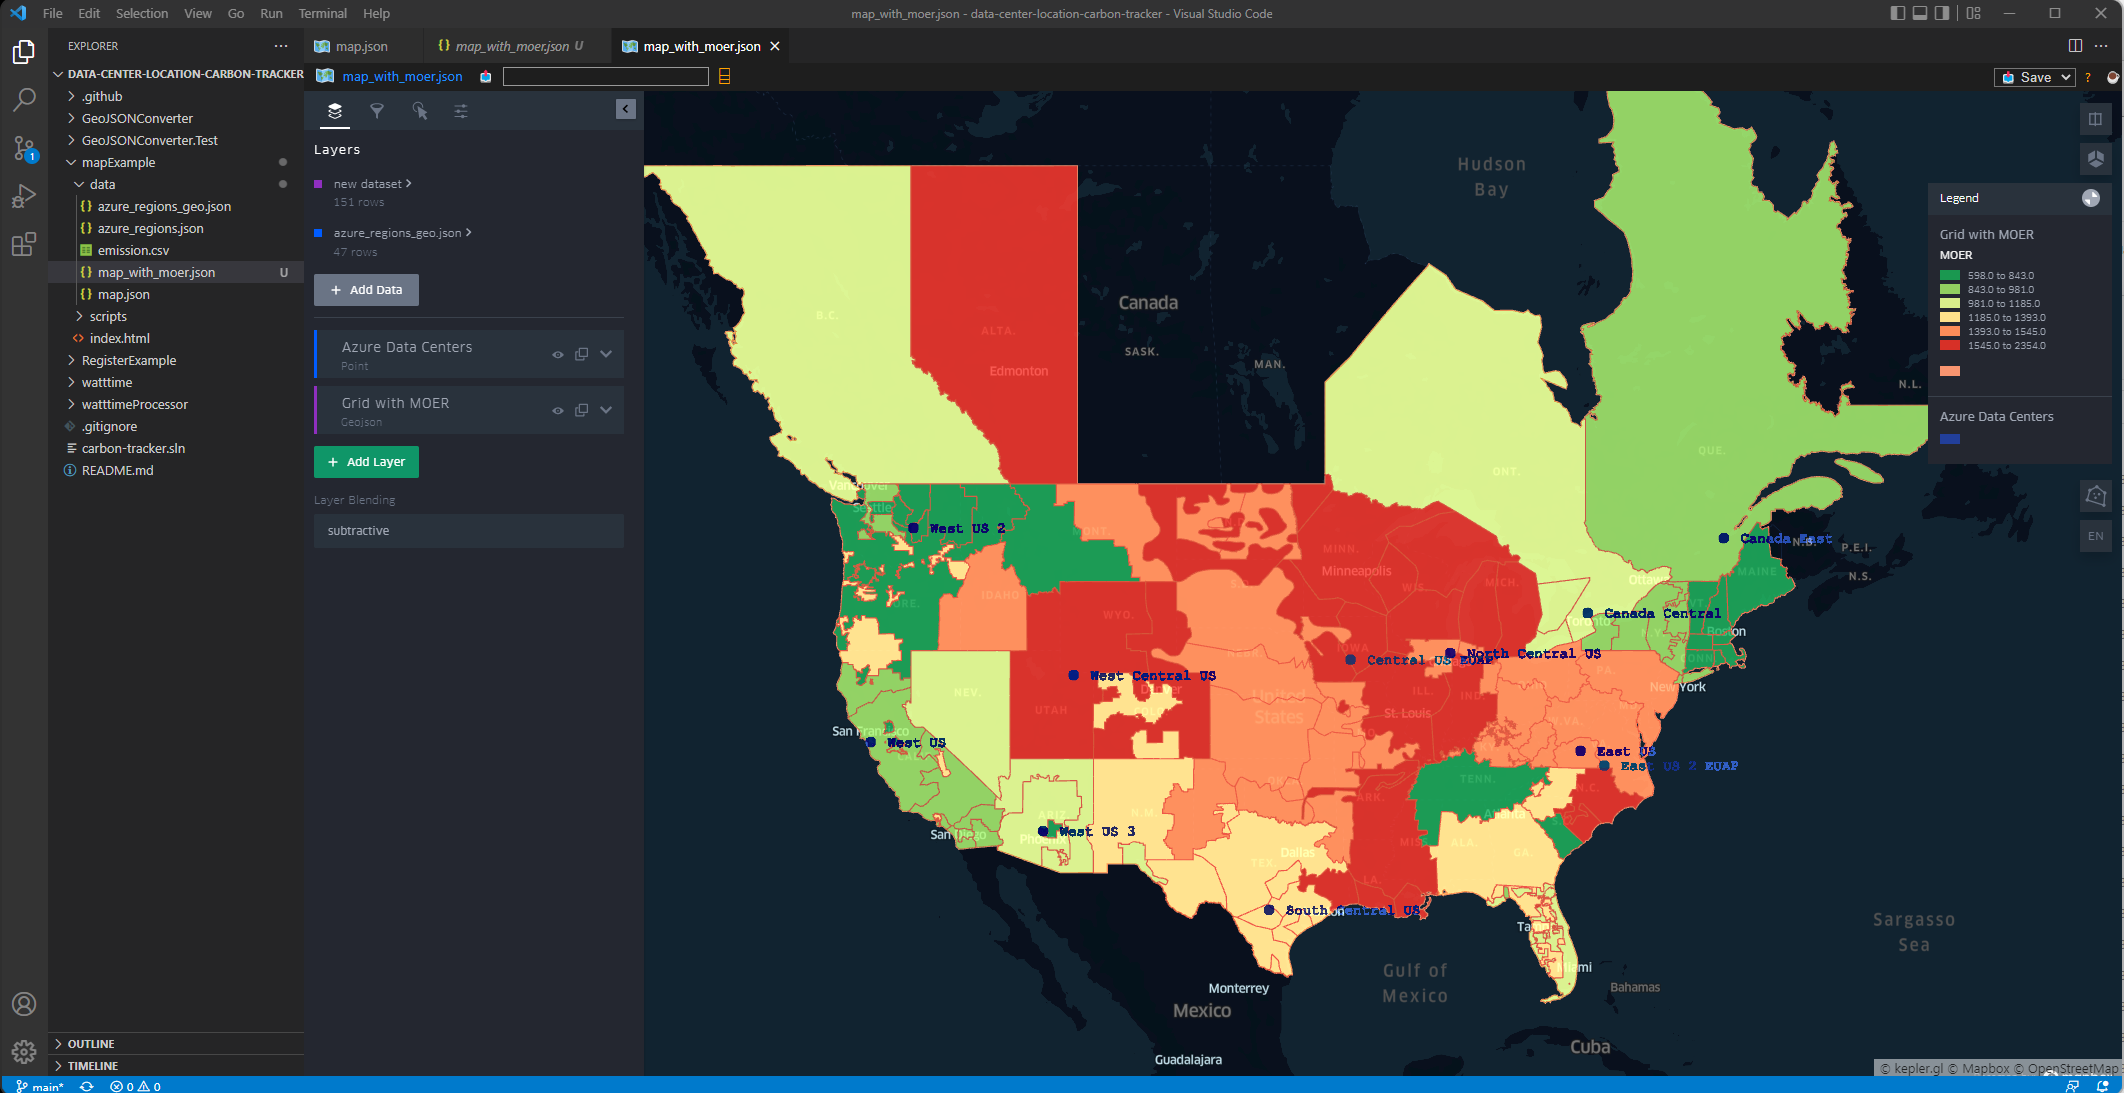The width and height of the screenshot is (2124, 1093).
Task: Open the Layer Blending subtractive dropdown
Action: 468,531
